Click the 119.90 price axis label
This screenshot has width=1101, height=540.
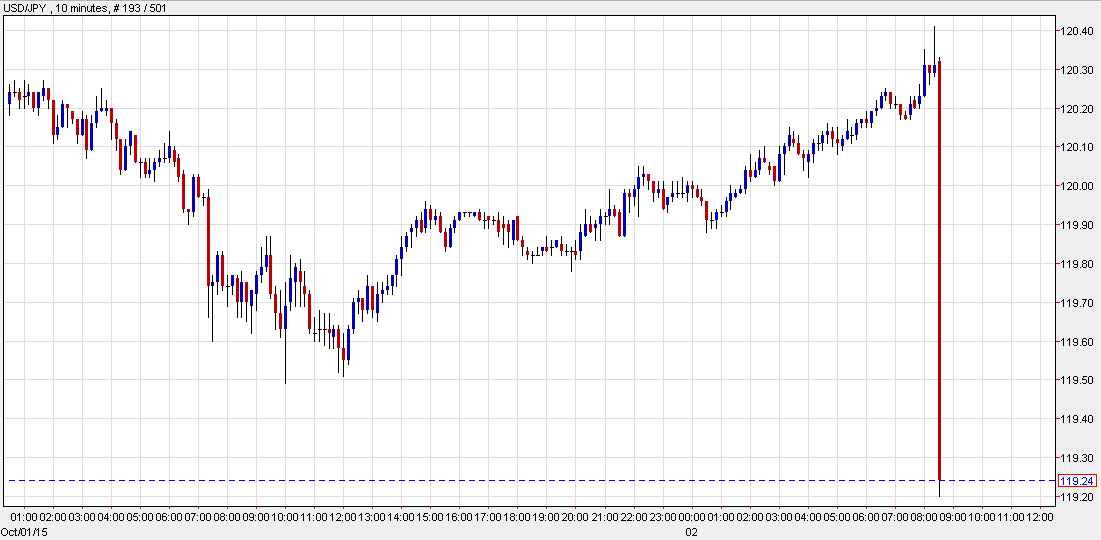point(1078,225)
